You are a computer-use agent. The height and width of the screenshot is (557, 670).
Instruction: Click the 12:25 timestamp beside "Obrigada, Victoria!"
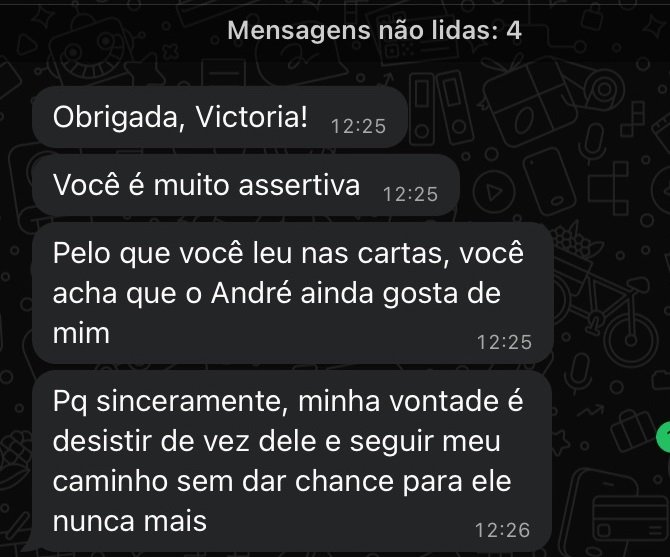point(359,126)
